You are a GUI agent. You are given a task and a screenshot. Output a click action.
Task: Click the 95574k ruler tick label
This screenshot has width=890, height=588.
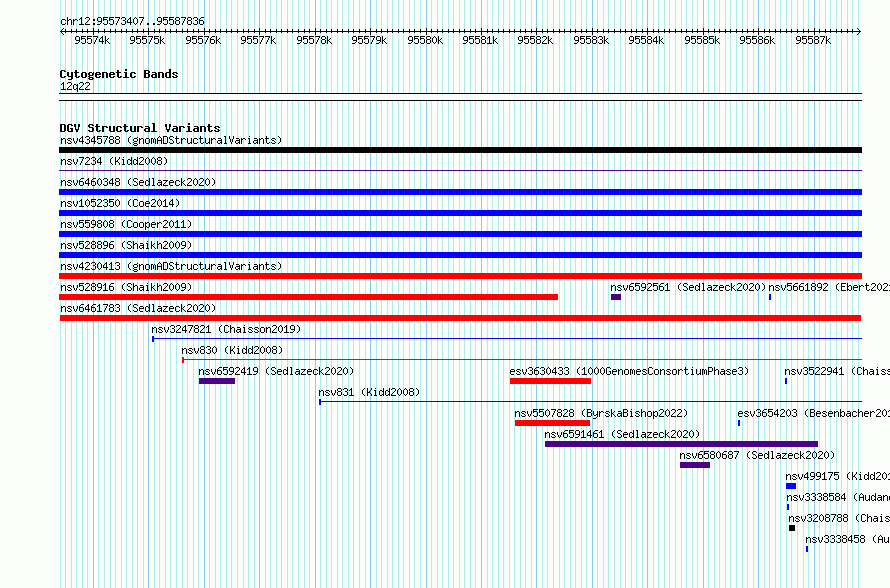pyautogui.click(x=92, y=40)
